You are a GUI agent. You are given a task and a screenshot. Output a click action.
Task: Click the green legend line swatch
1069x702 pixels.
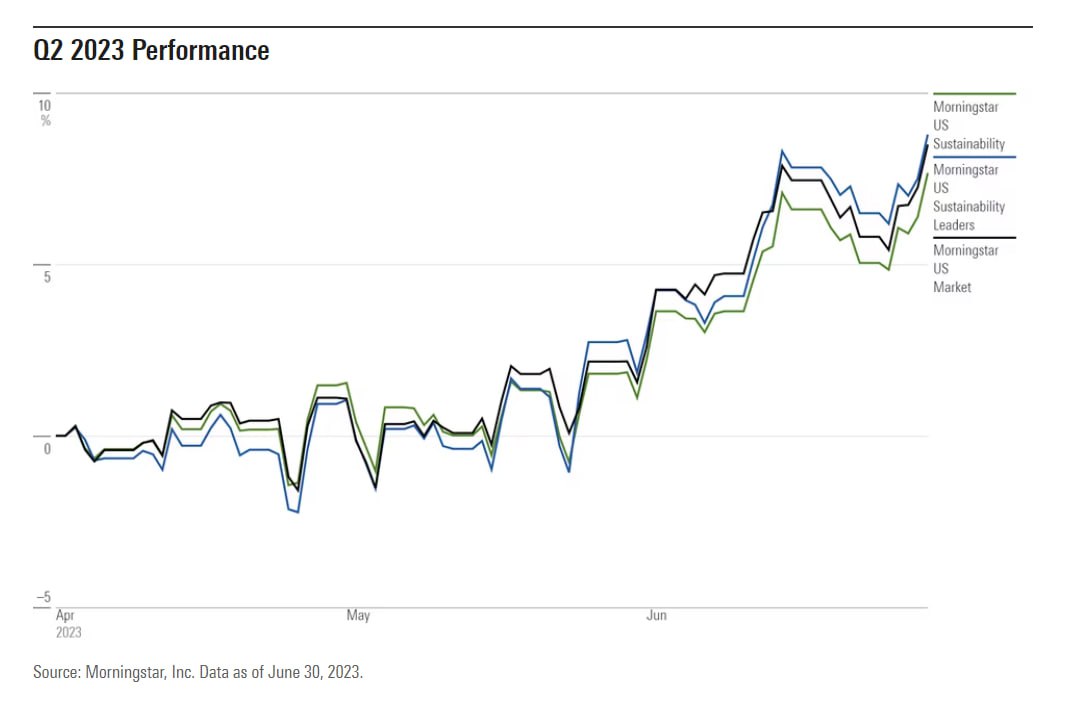(973, 94)
